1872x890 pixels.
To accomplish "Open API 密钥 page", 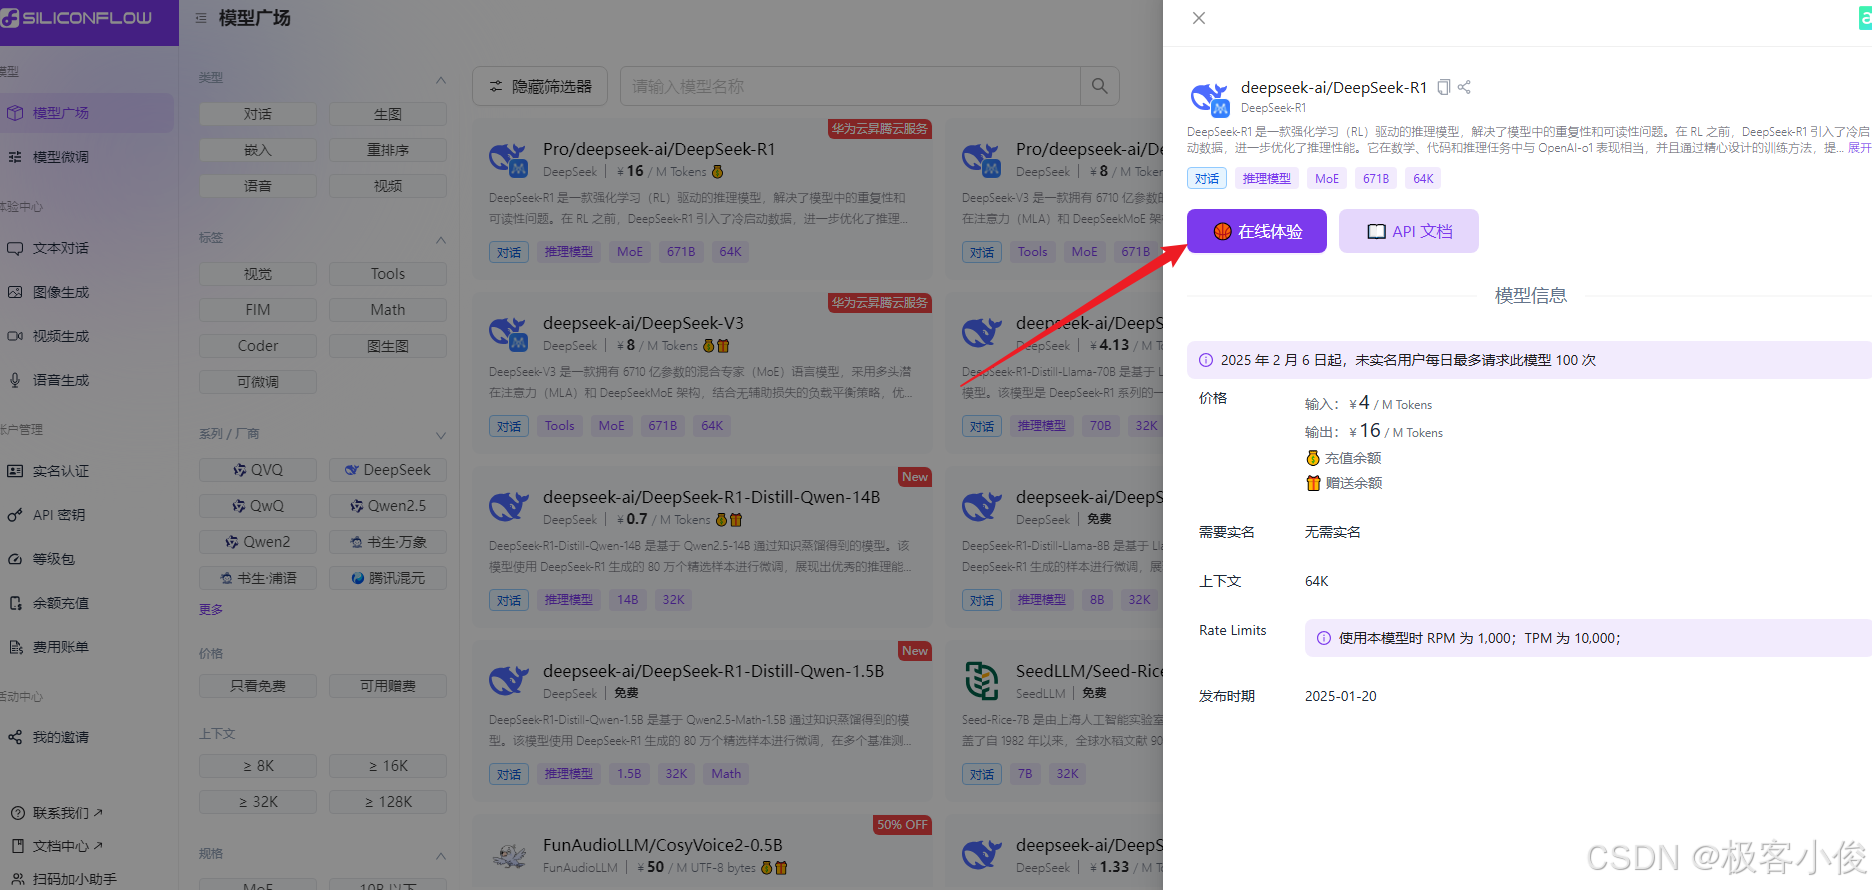I will click(x=87, y=515).
